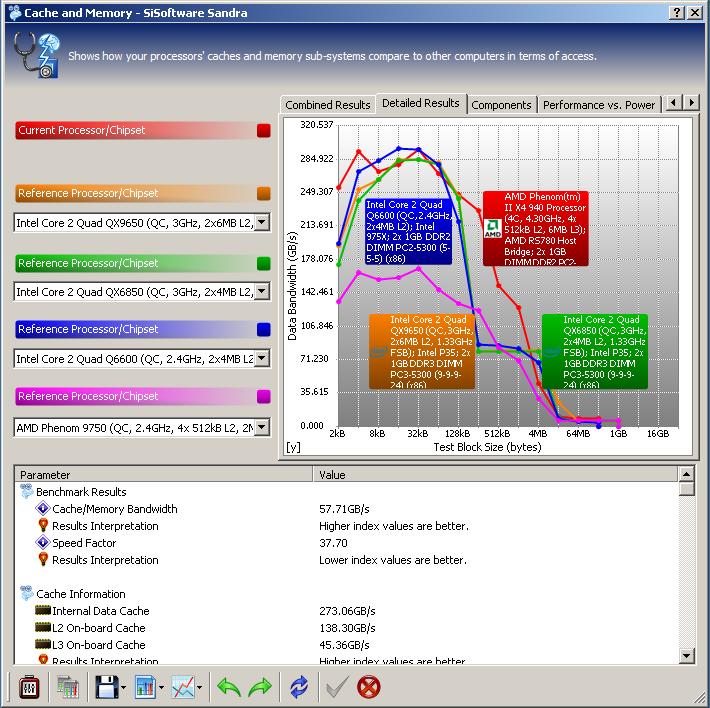Click the Speed Factor diamond icon
Screen dimensions: 710x708
click(x=43, y=543)
